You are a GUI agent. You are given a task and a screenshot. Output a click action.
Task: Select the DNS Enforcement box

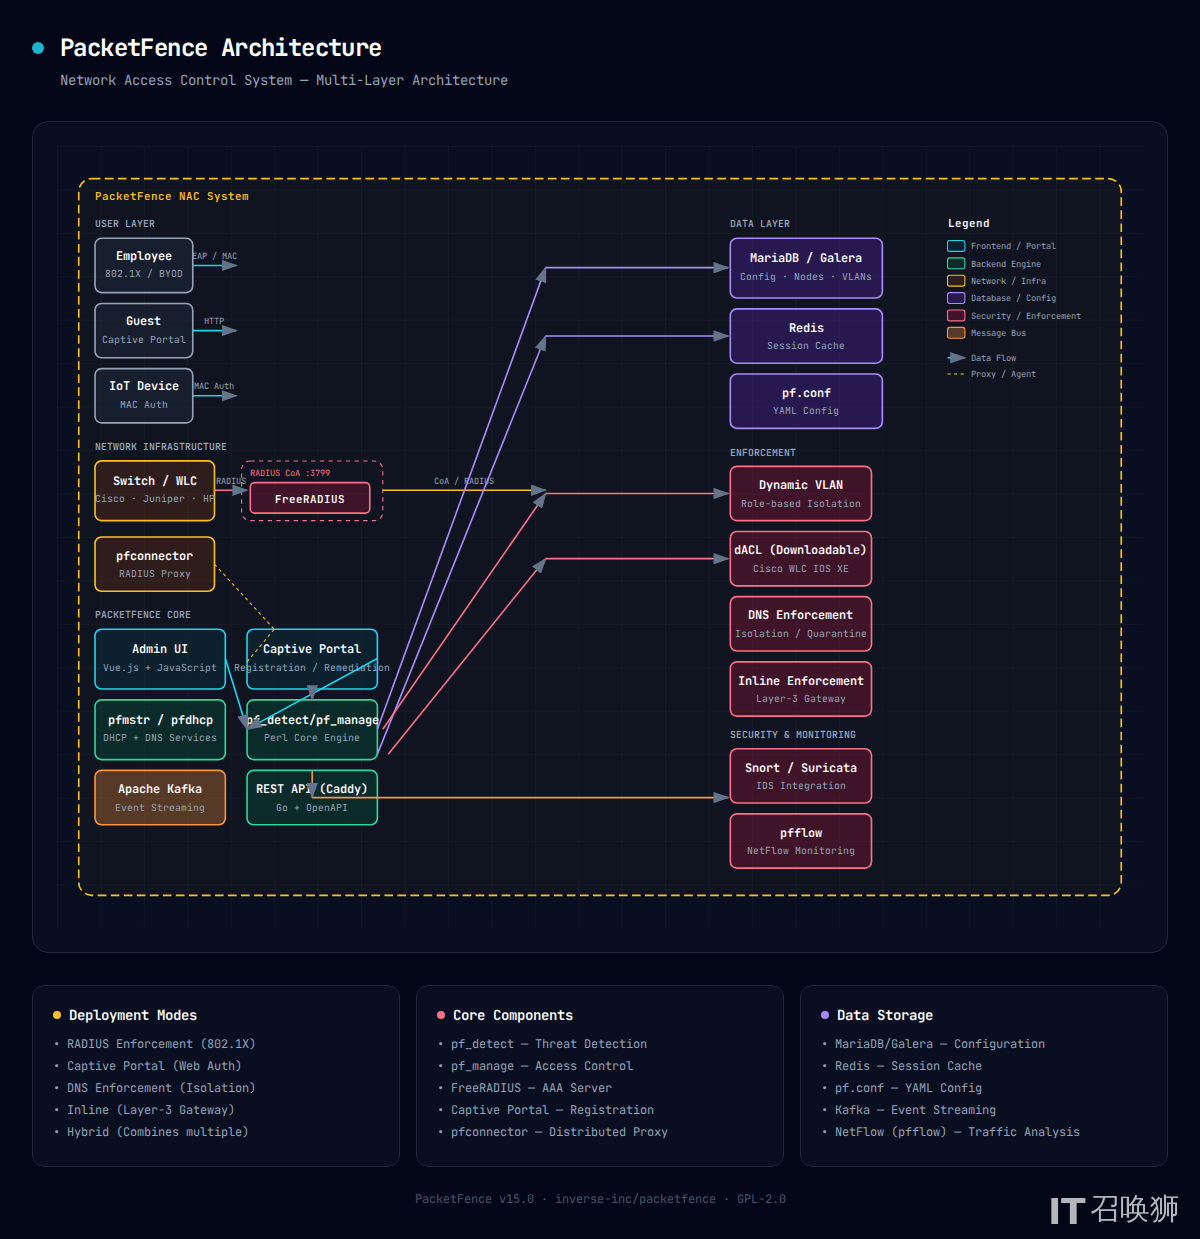[801, 624]
